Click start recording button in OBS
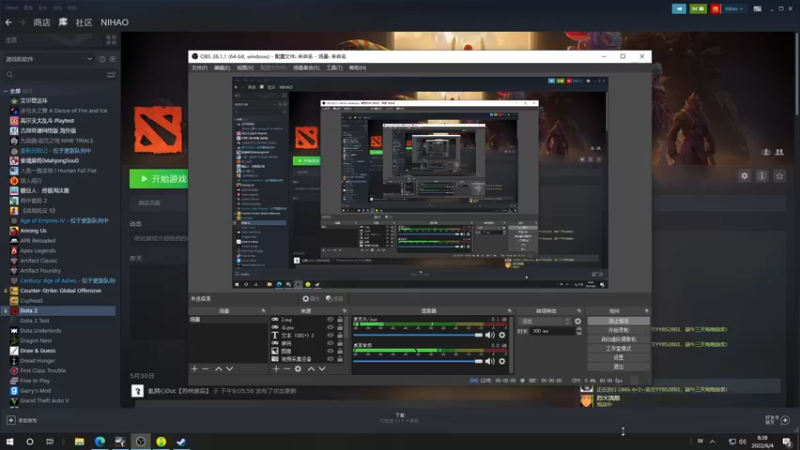 [x=618, y=330]
